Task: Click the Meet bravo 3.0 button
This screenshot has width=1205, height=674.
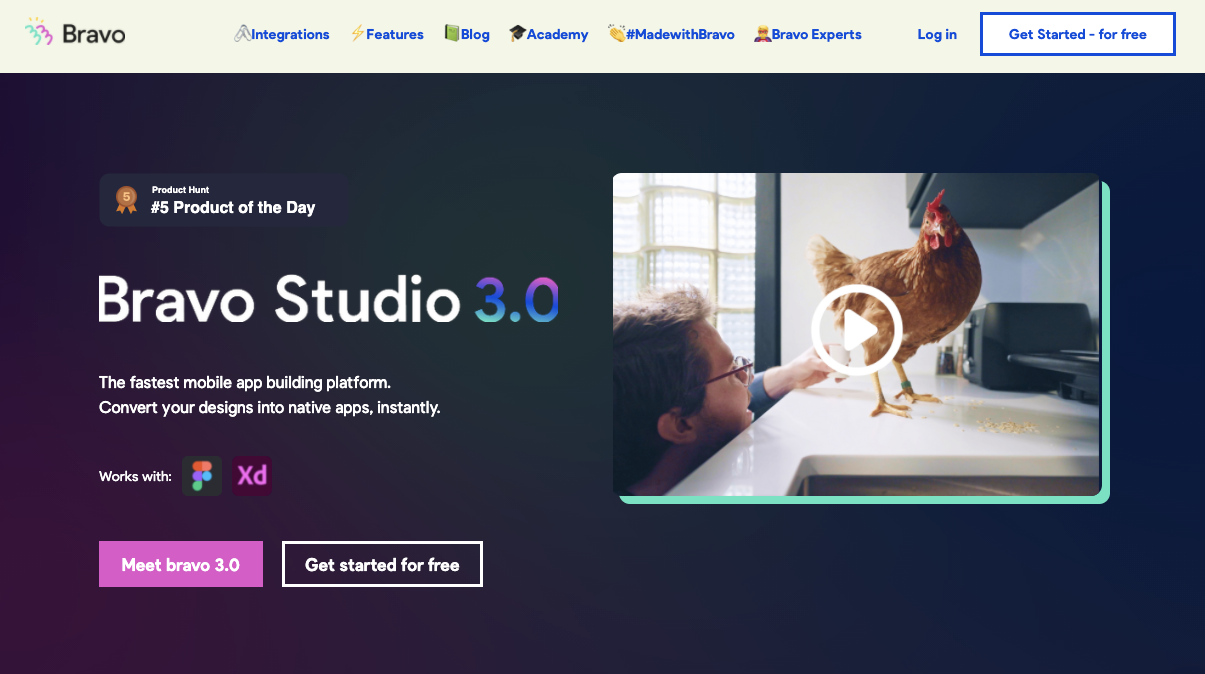Action: pyautogui.click(x=181, y=564)
